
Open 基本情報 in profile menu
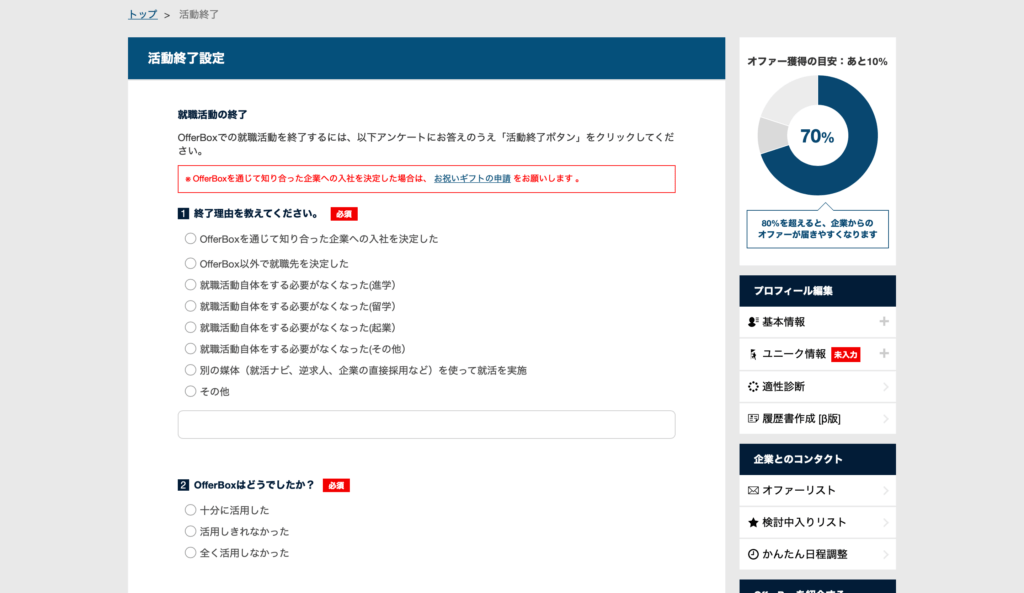tap(818, 322)
